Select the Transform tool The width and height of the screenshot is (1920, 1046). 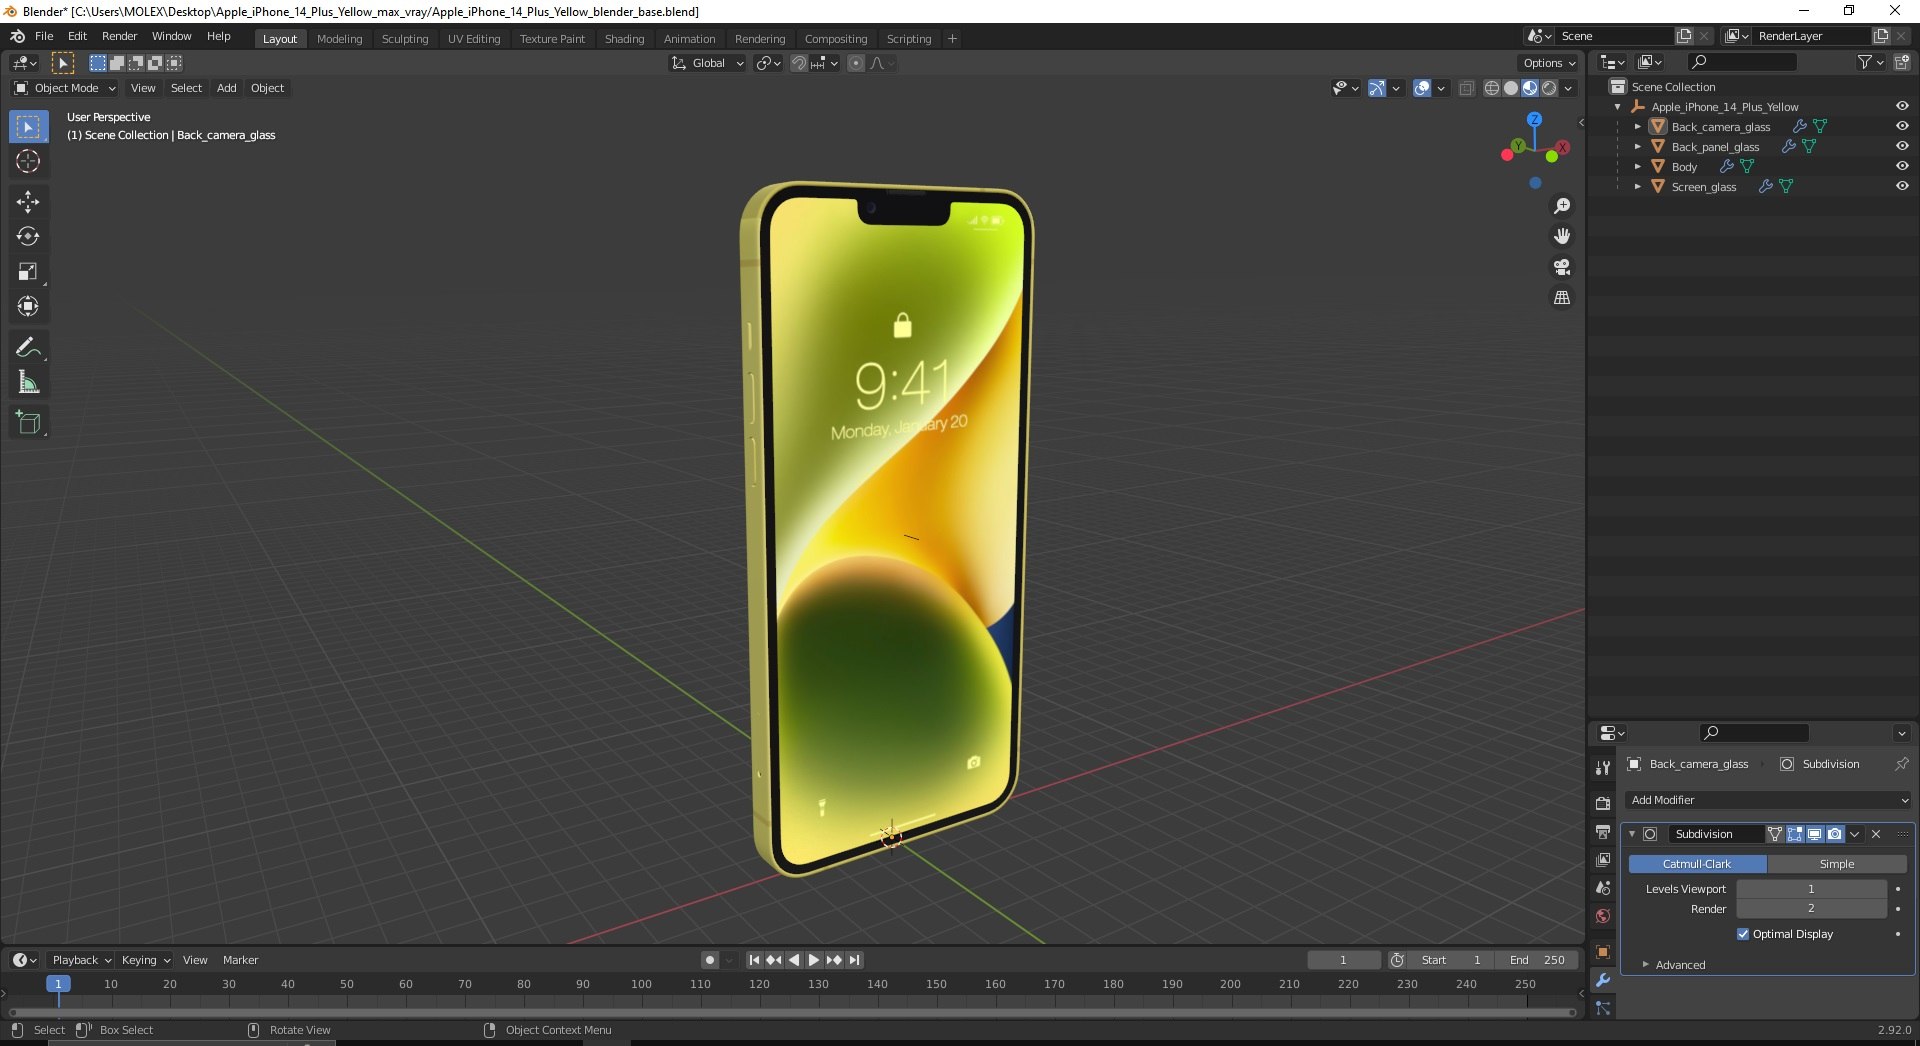click(x=28, y=307)
